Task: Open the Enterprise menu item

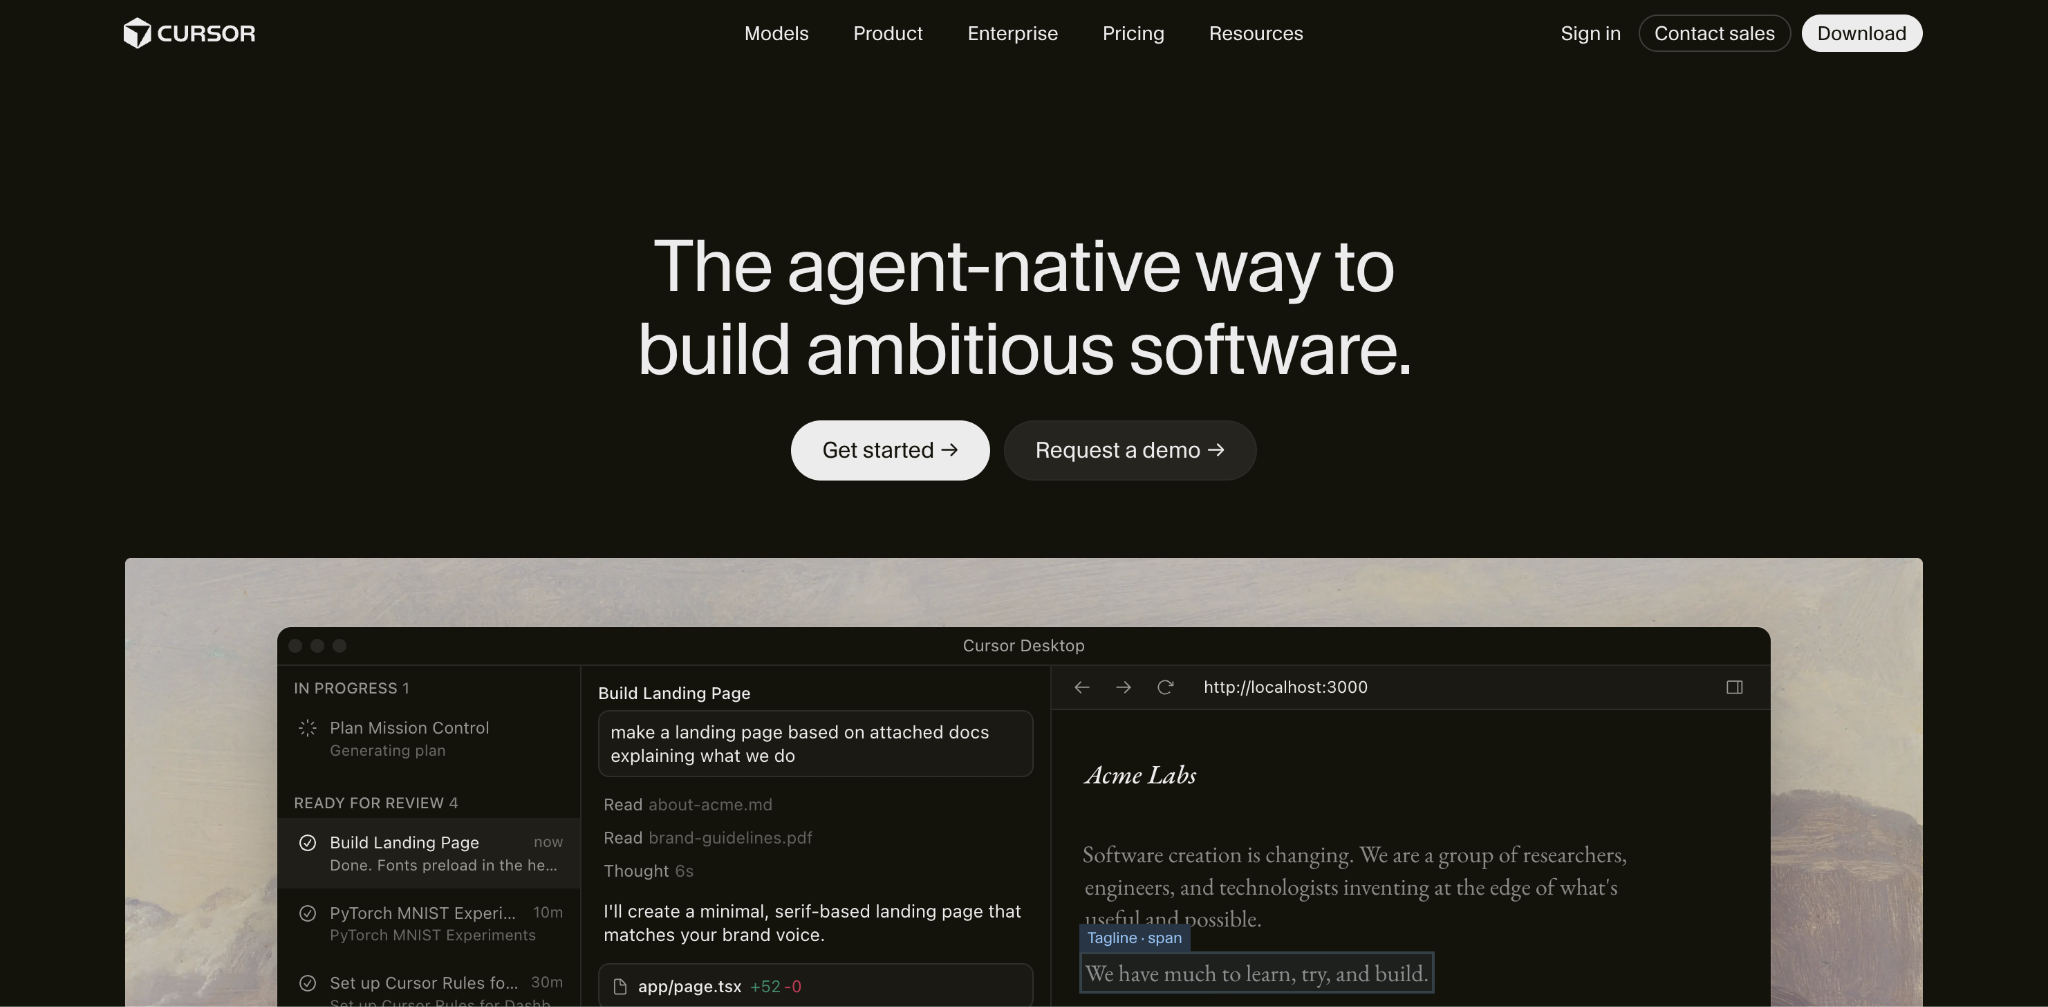Action: 1012,33
